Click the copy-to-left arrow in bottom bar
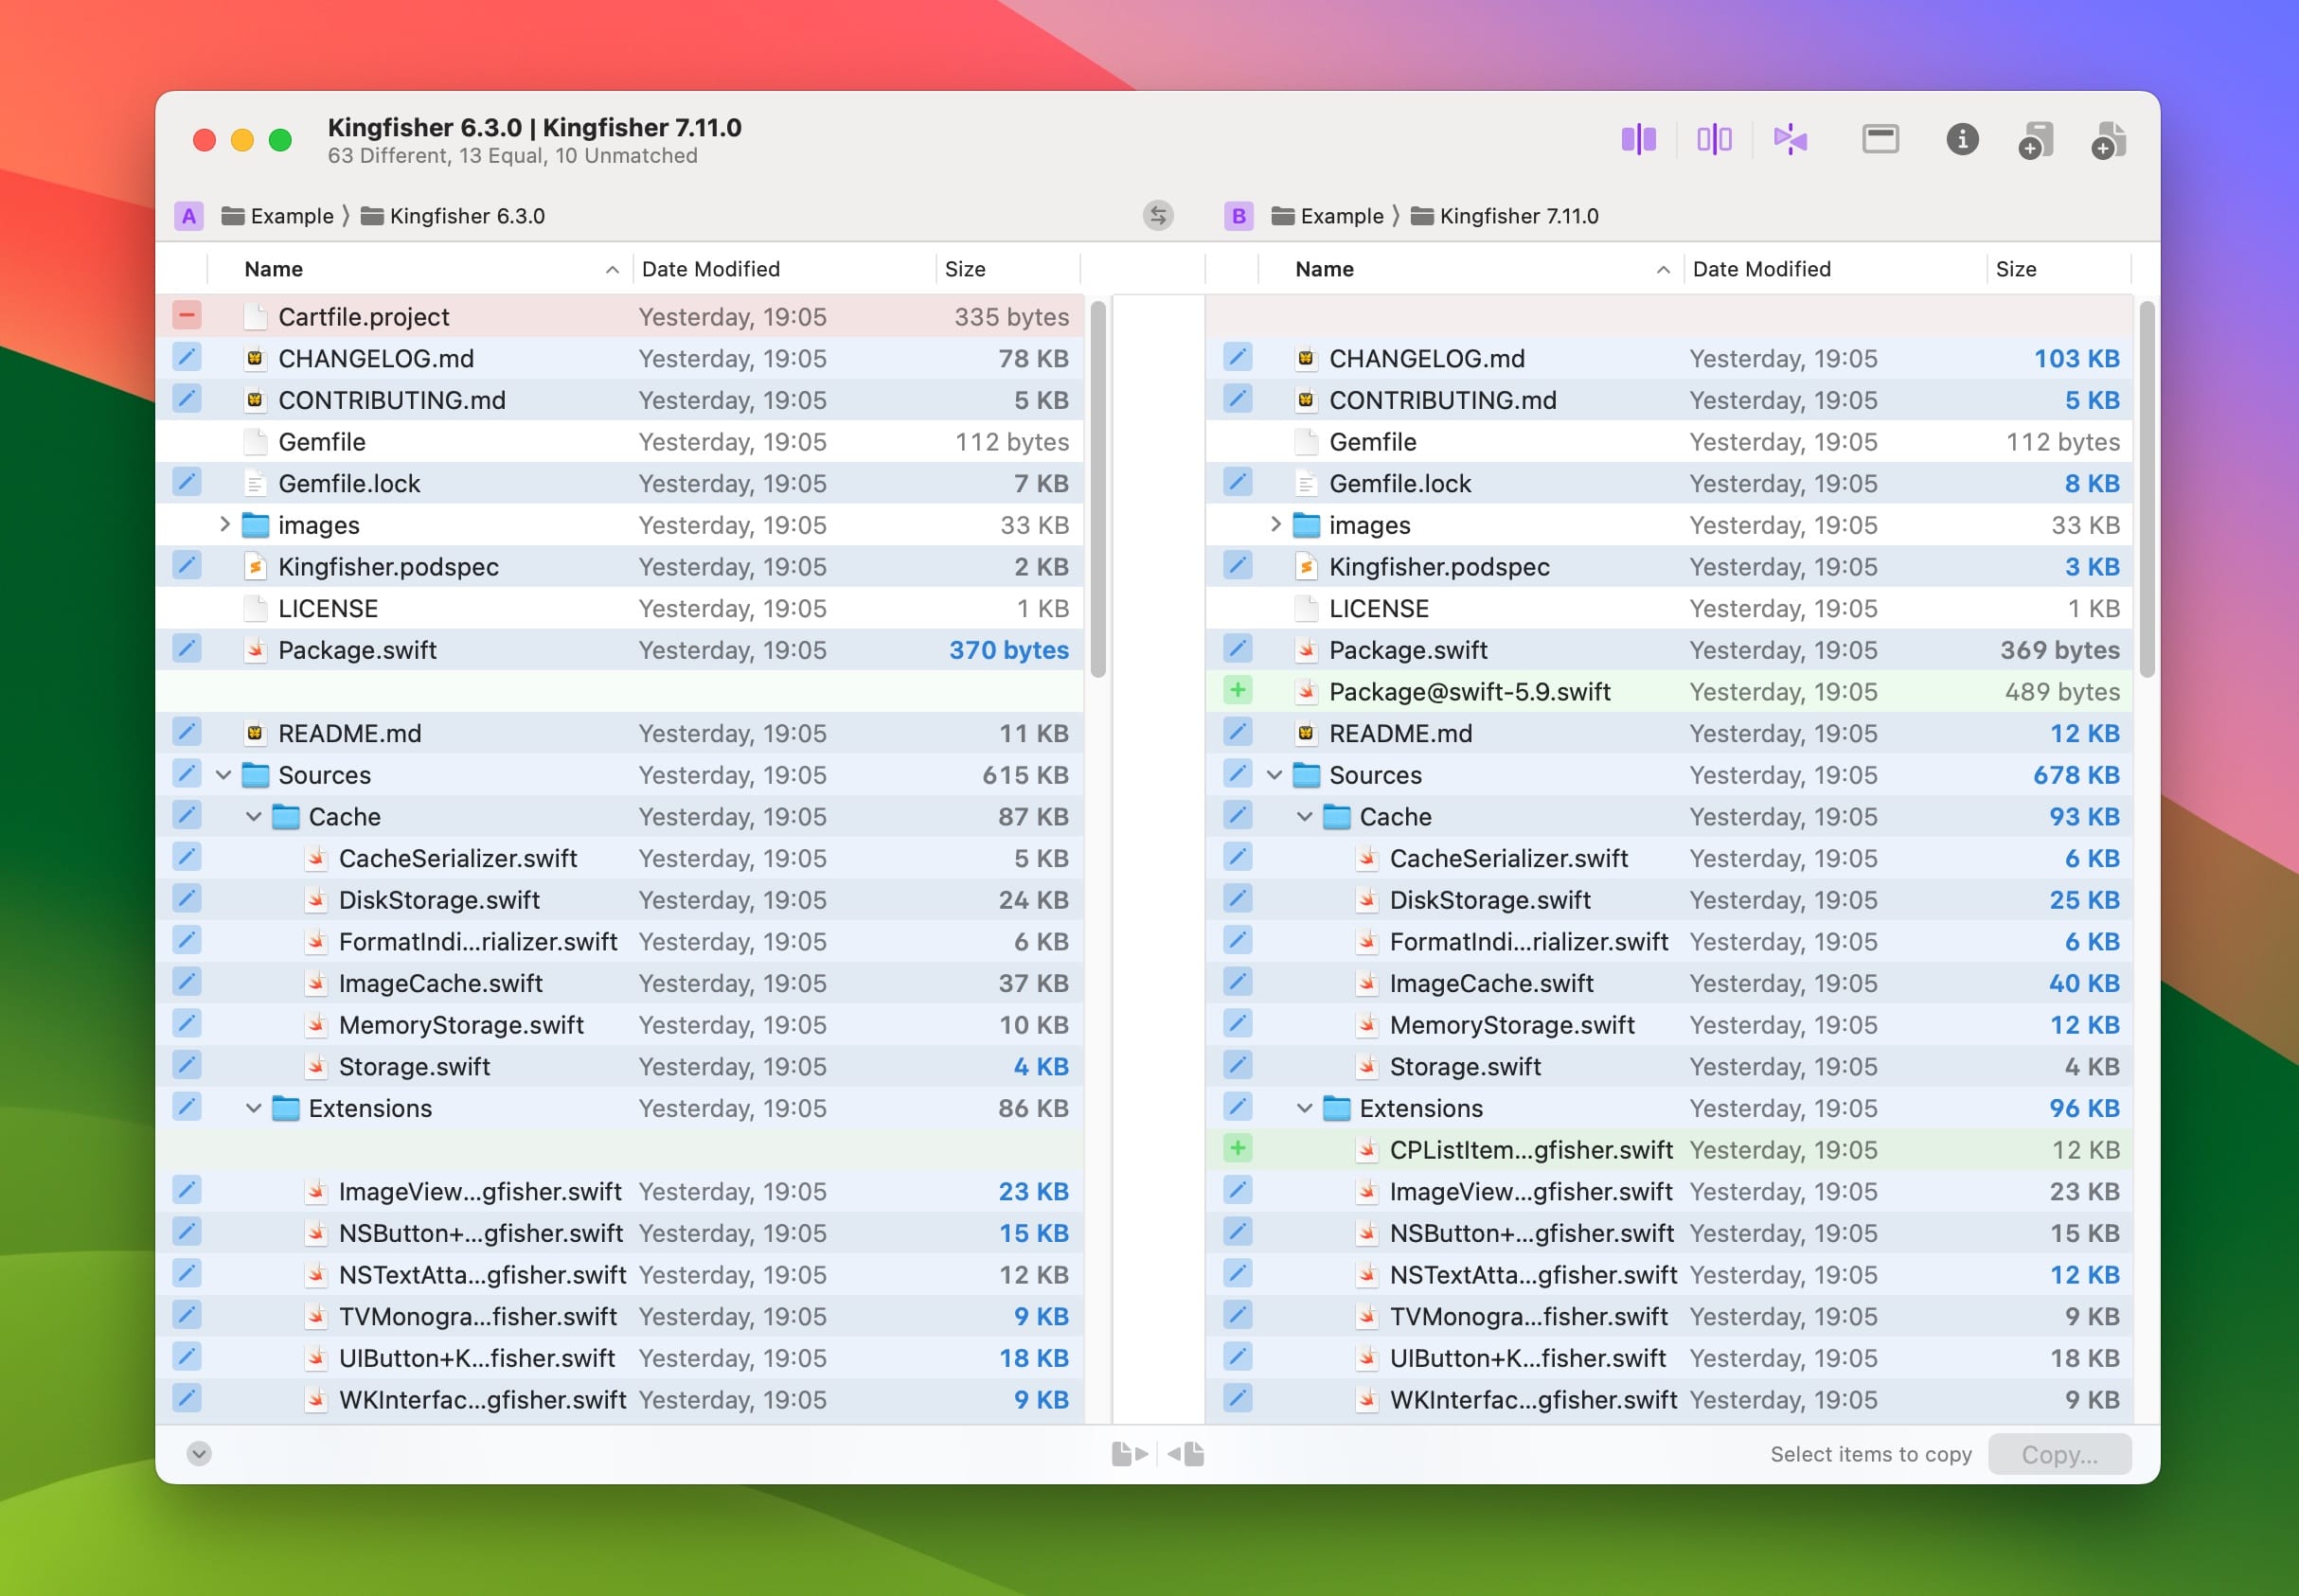This screenshot has height=1596, width=2299. point(1186,1453)
